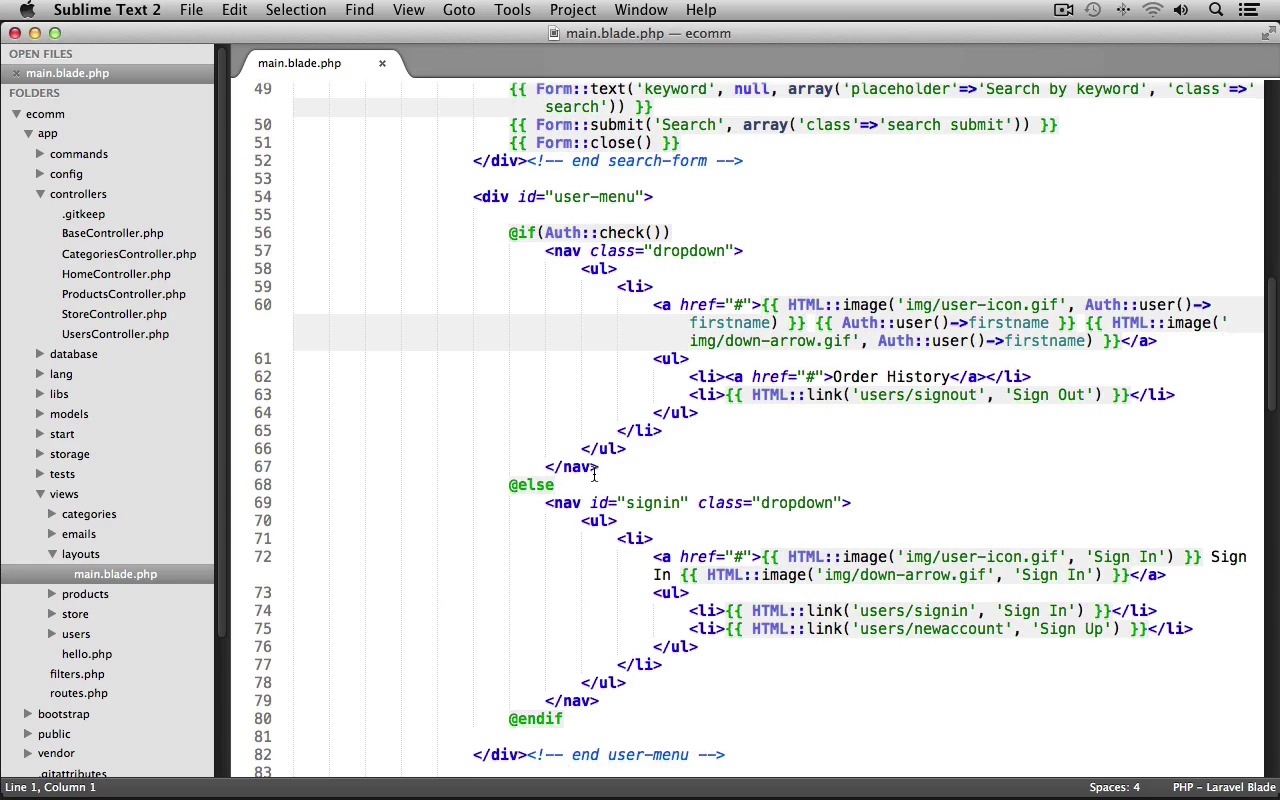
Task: Select the main.blade.php editor tab
Action: click(299, 63)
